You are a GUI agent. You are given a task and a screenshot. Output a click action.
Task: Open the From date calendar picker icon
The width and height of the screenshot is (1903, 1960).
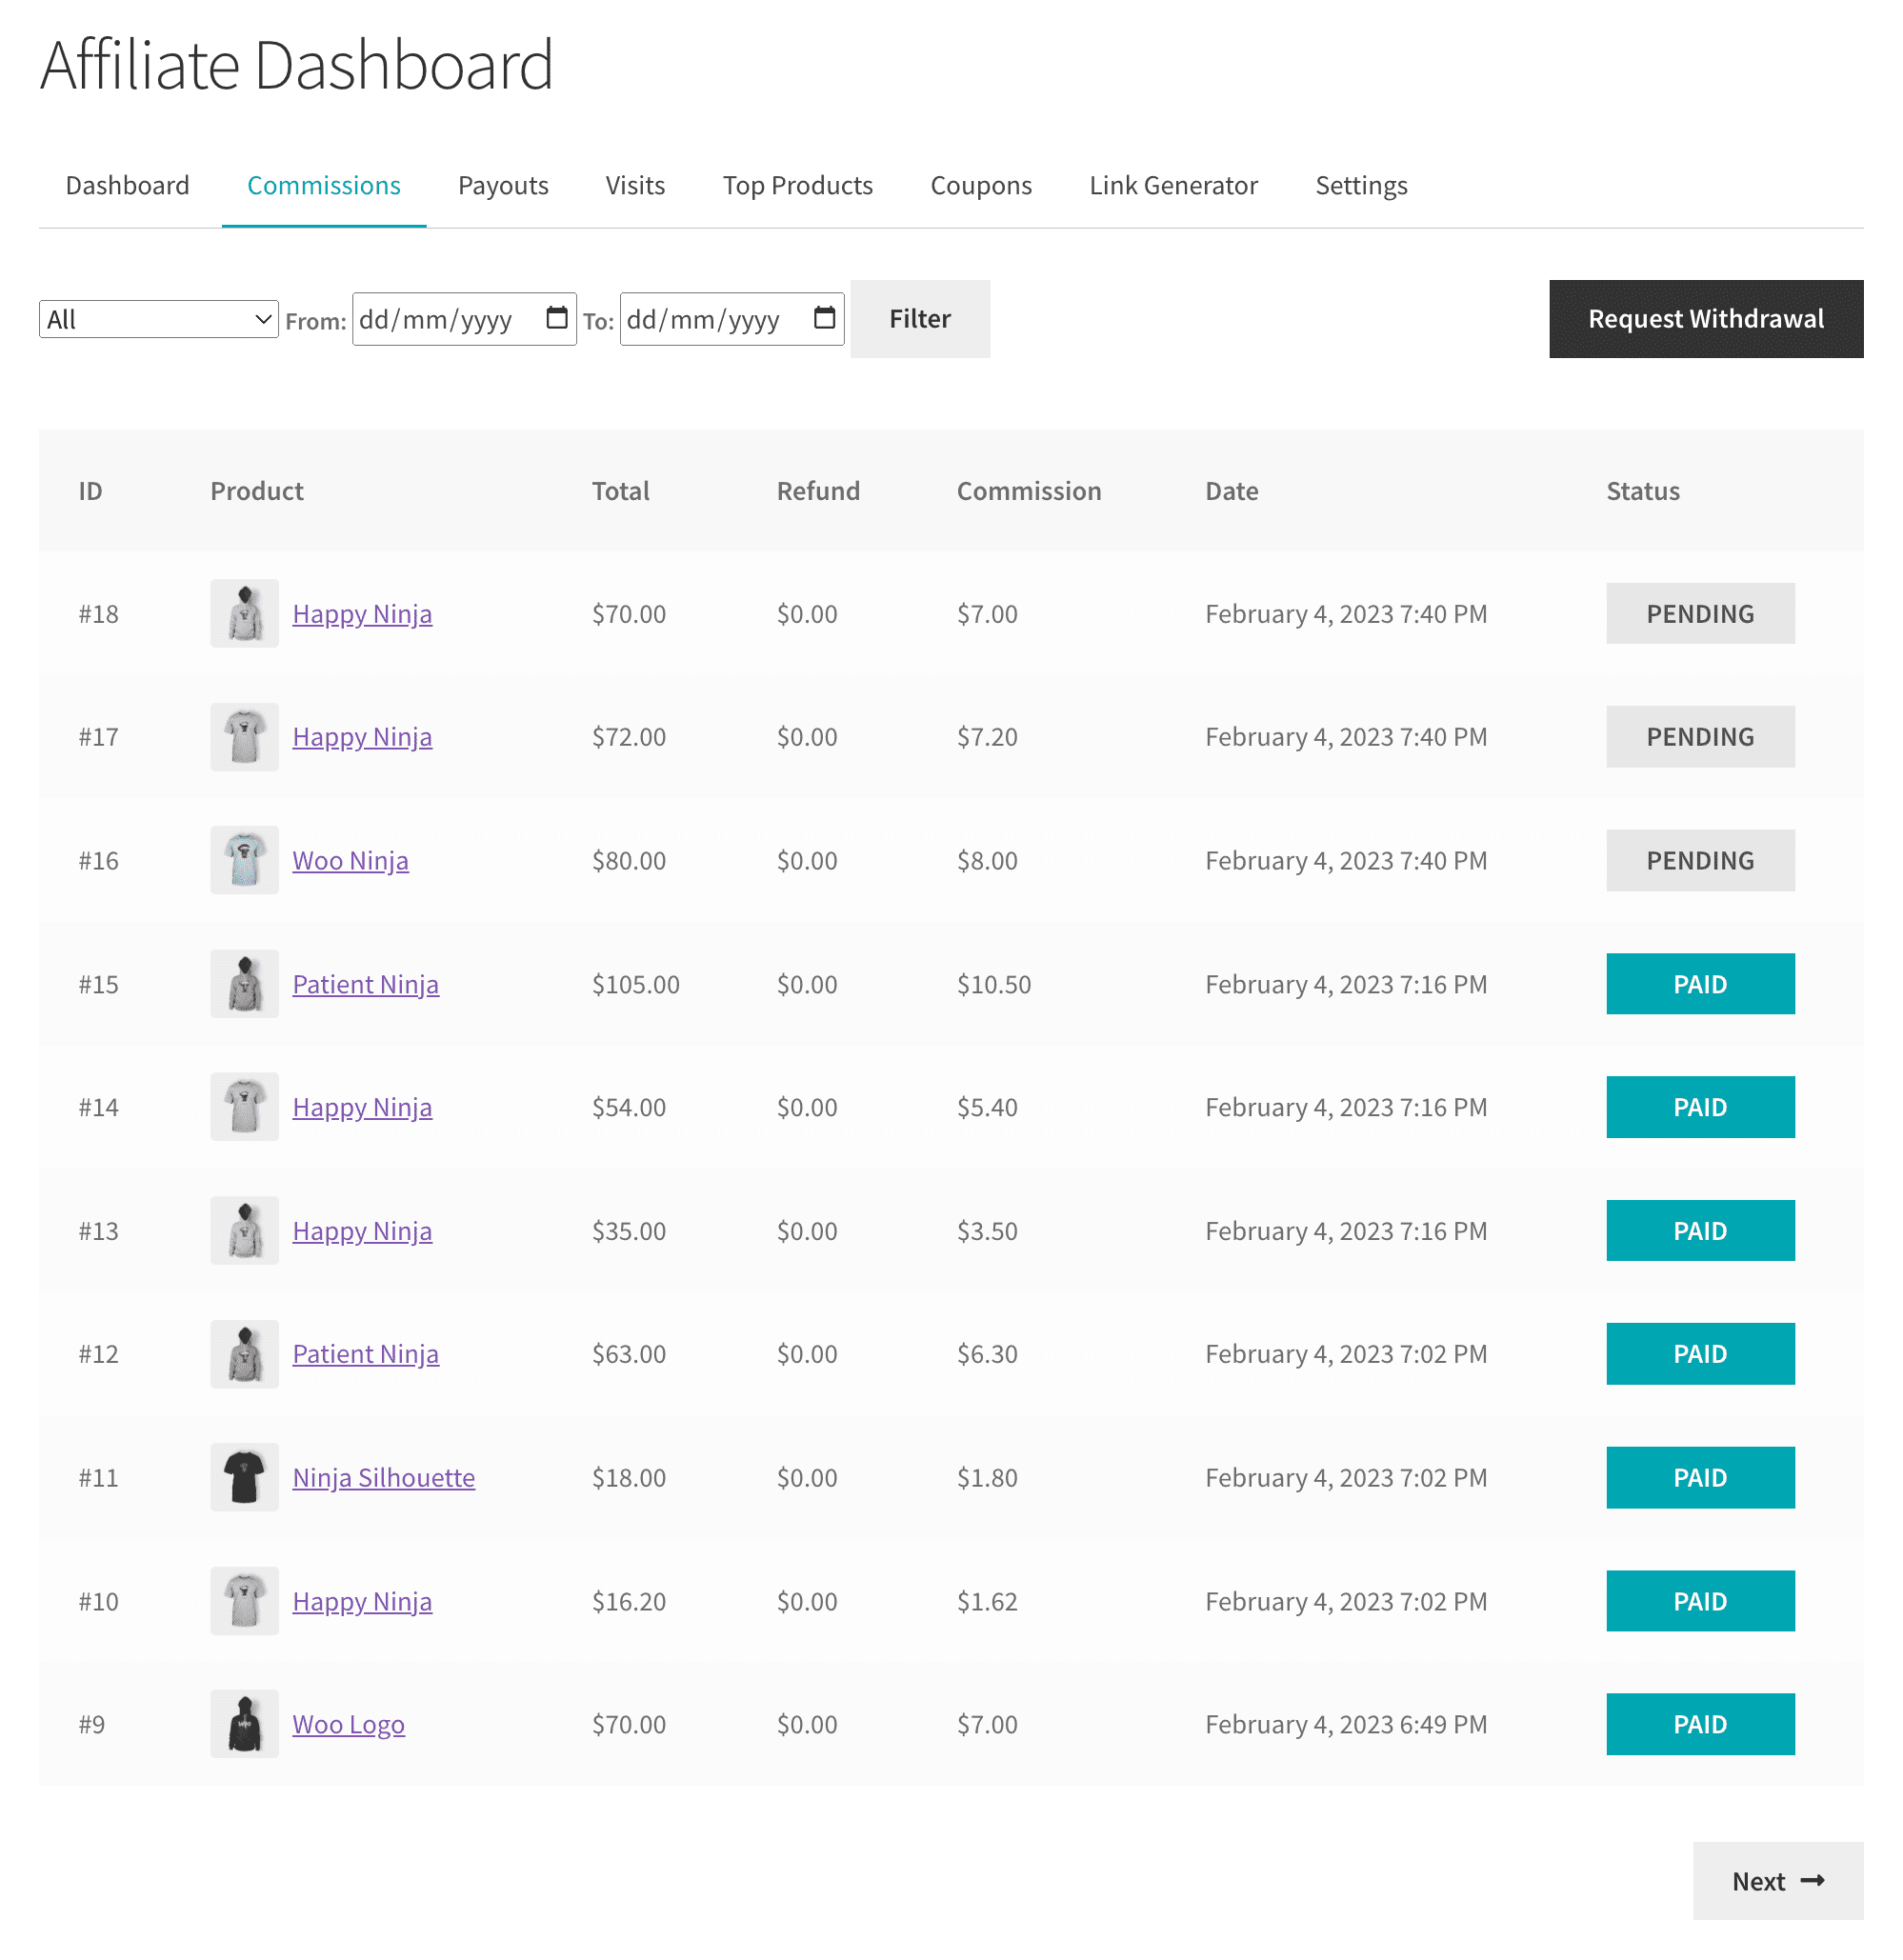[557, 318]
